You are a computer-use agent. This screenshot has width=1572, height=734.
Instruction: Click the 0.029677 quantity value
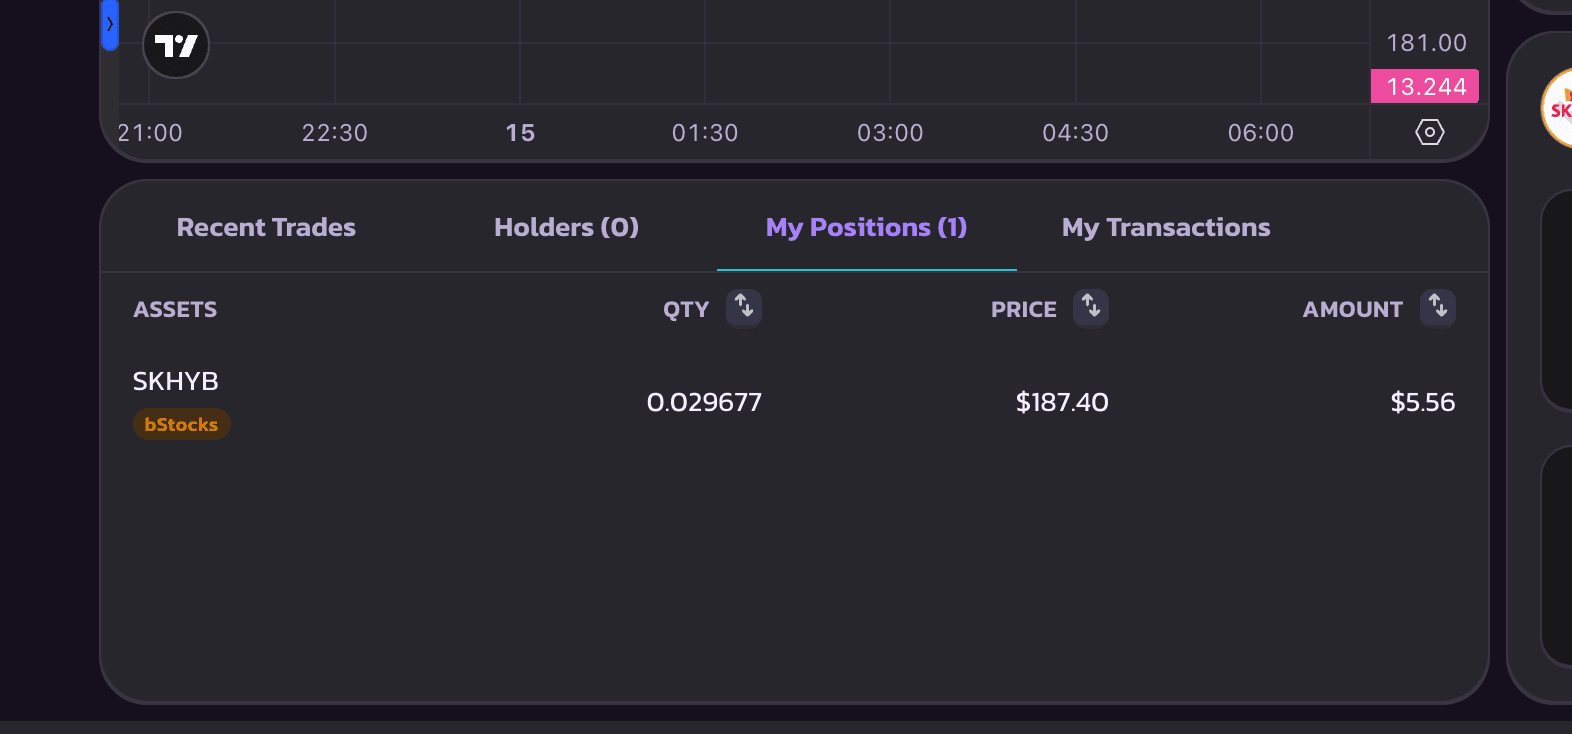(x=704, y=402)
